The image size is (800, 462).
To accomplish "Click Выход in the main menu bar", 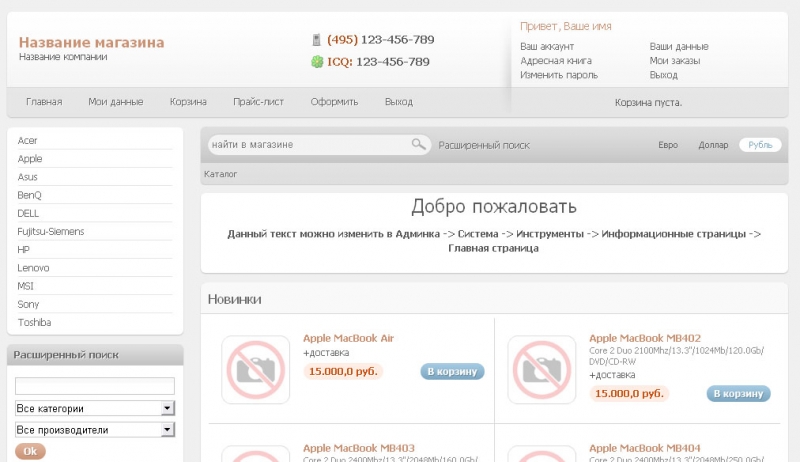I will pyautogui.click(x=398, y=101).
